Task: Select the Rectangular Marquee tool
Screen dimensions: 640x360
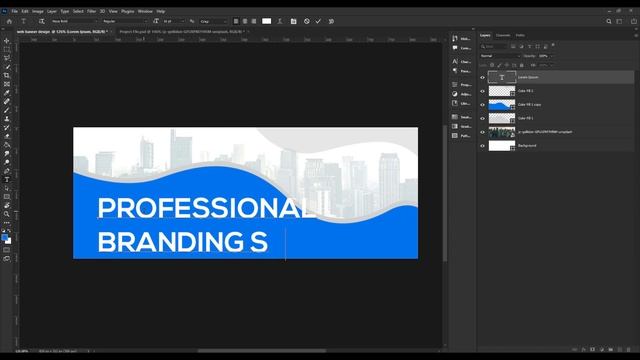Action: click(7, 49)
